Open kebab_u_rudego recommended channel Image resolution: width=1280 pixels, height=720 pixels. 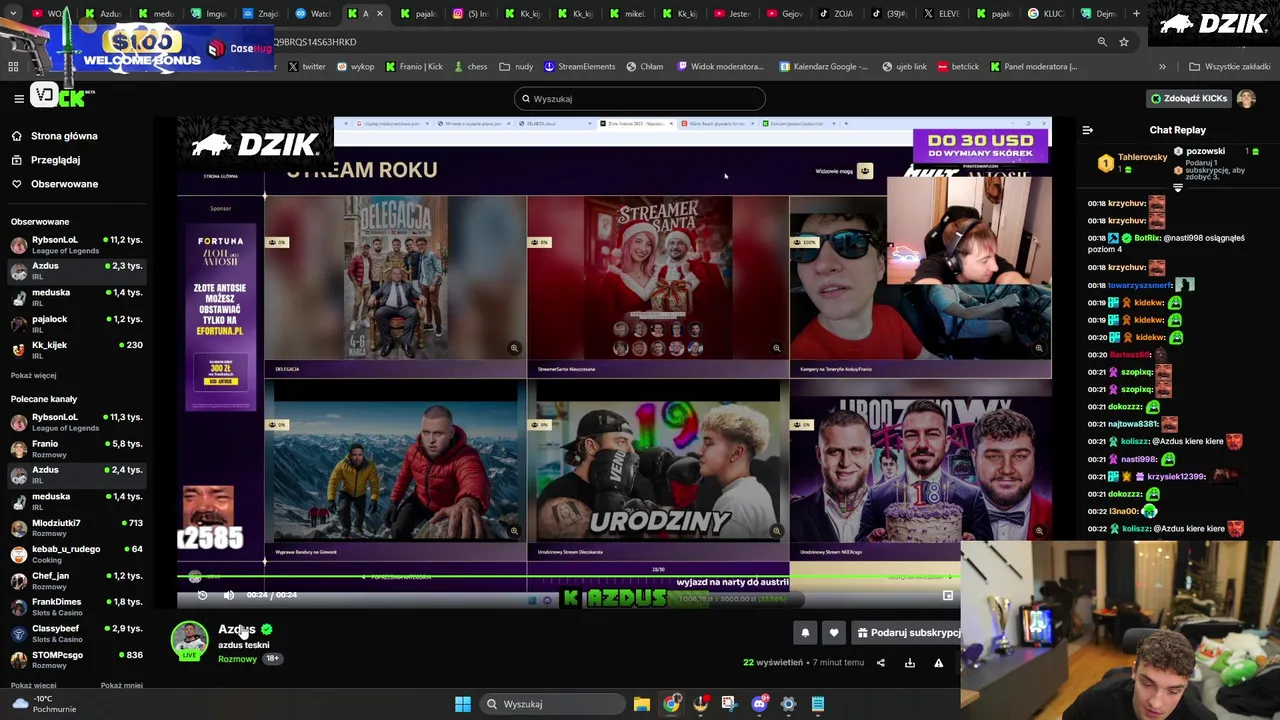coord(78,554)
